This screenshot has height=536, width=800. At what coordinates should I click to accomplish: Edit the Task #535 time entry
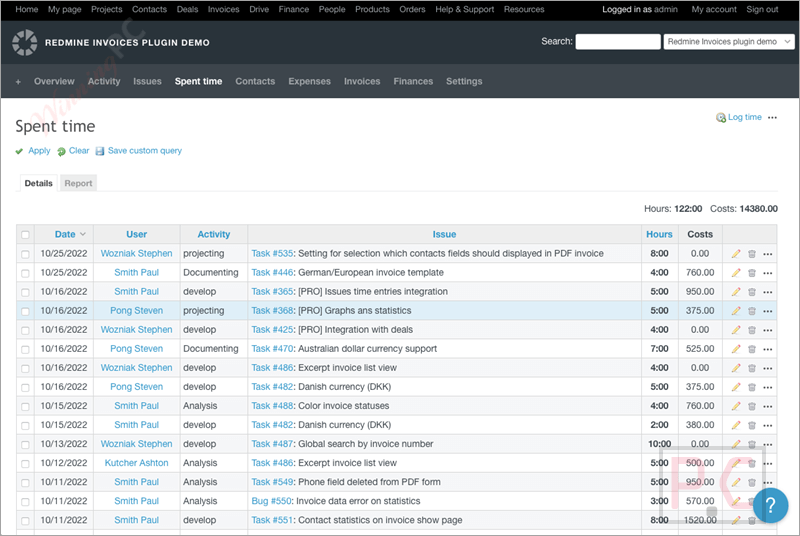click(736, 253)
